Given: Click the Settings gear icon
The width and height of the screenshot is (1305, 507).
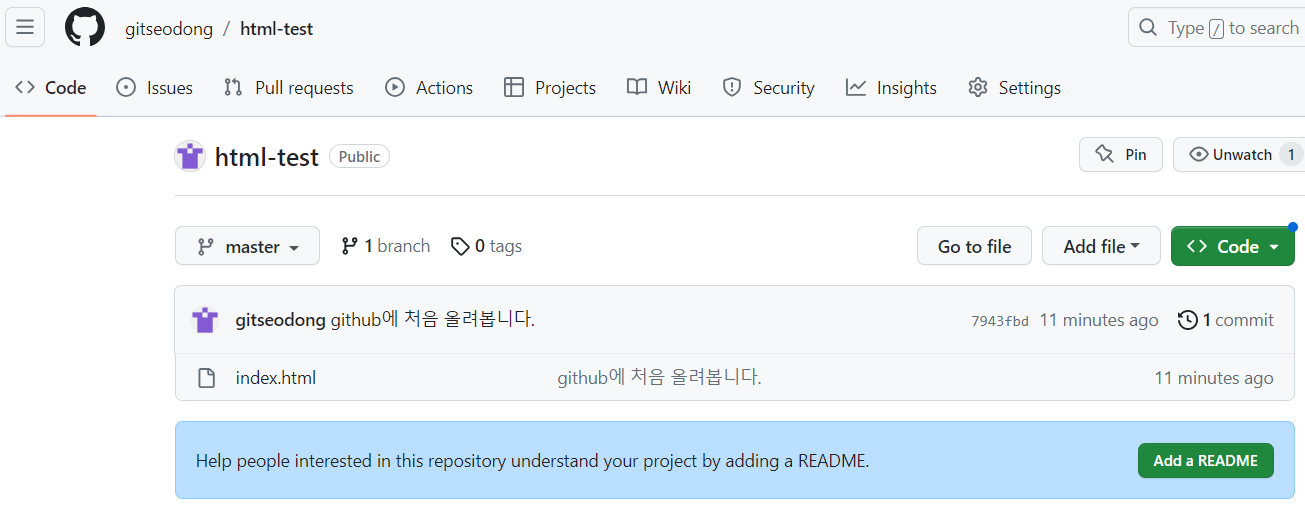Looking at the screenshot, I should tap(978, 88).
